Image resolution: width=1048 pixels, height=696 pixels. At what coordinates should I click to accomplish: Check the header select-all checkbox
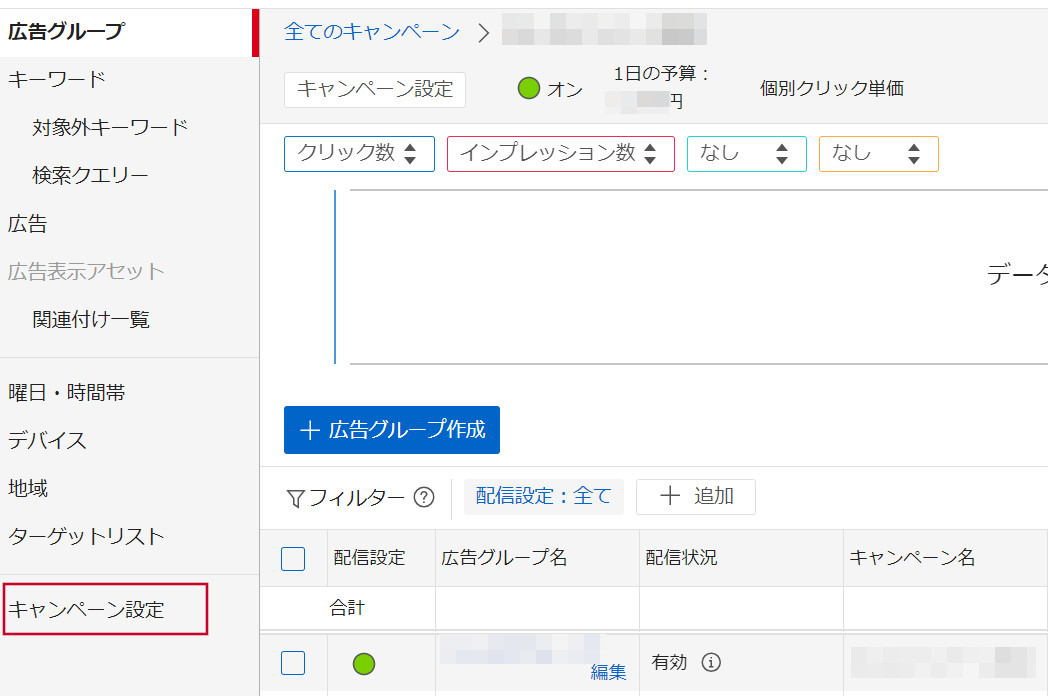click(x=293, y=559)
